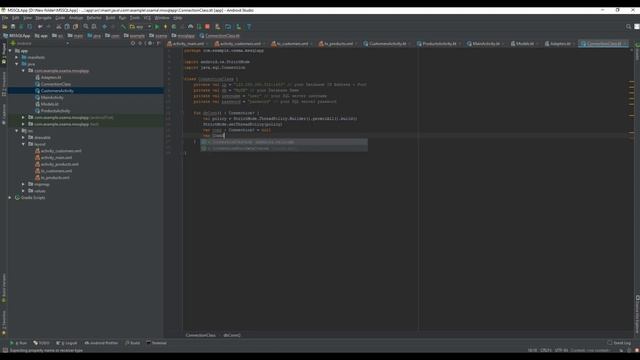Click the MSSQLApp breadcrumb in navigation bar
Screen dimensions: 640x360
17,36
